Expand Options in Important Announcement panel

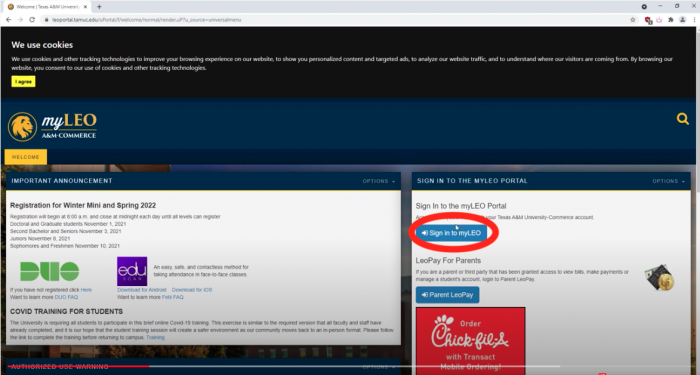click(x=379, y=181)
